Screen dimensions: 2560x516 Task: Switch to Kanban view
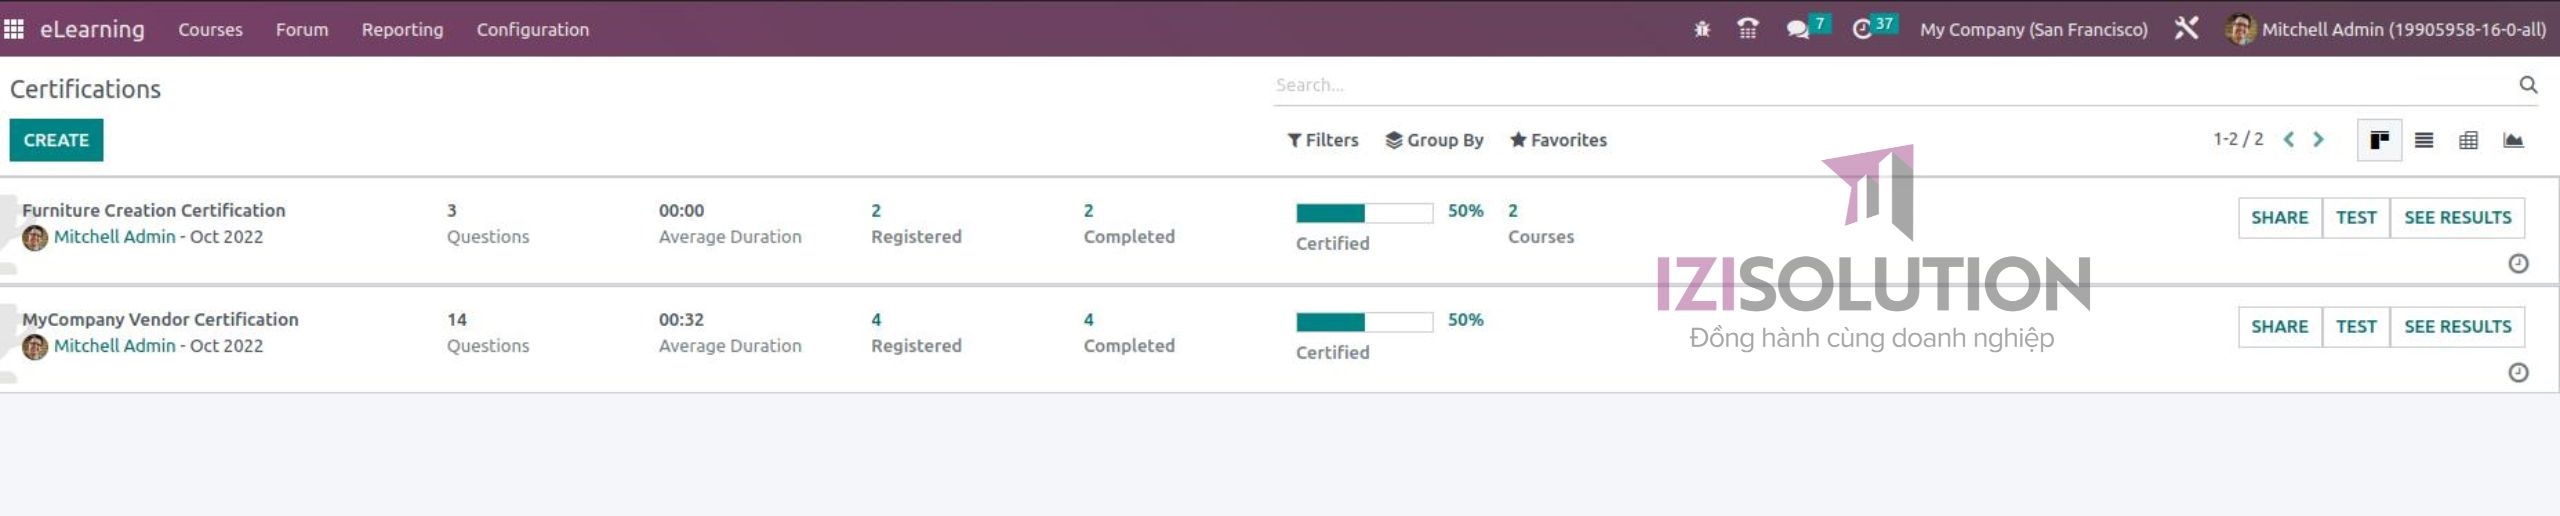tap(2380, 140)
